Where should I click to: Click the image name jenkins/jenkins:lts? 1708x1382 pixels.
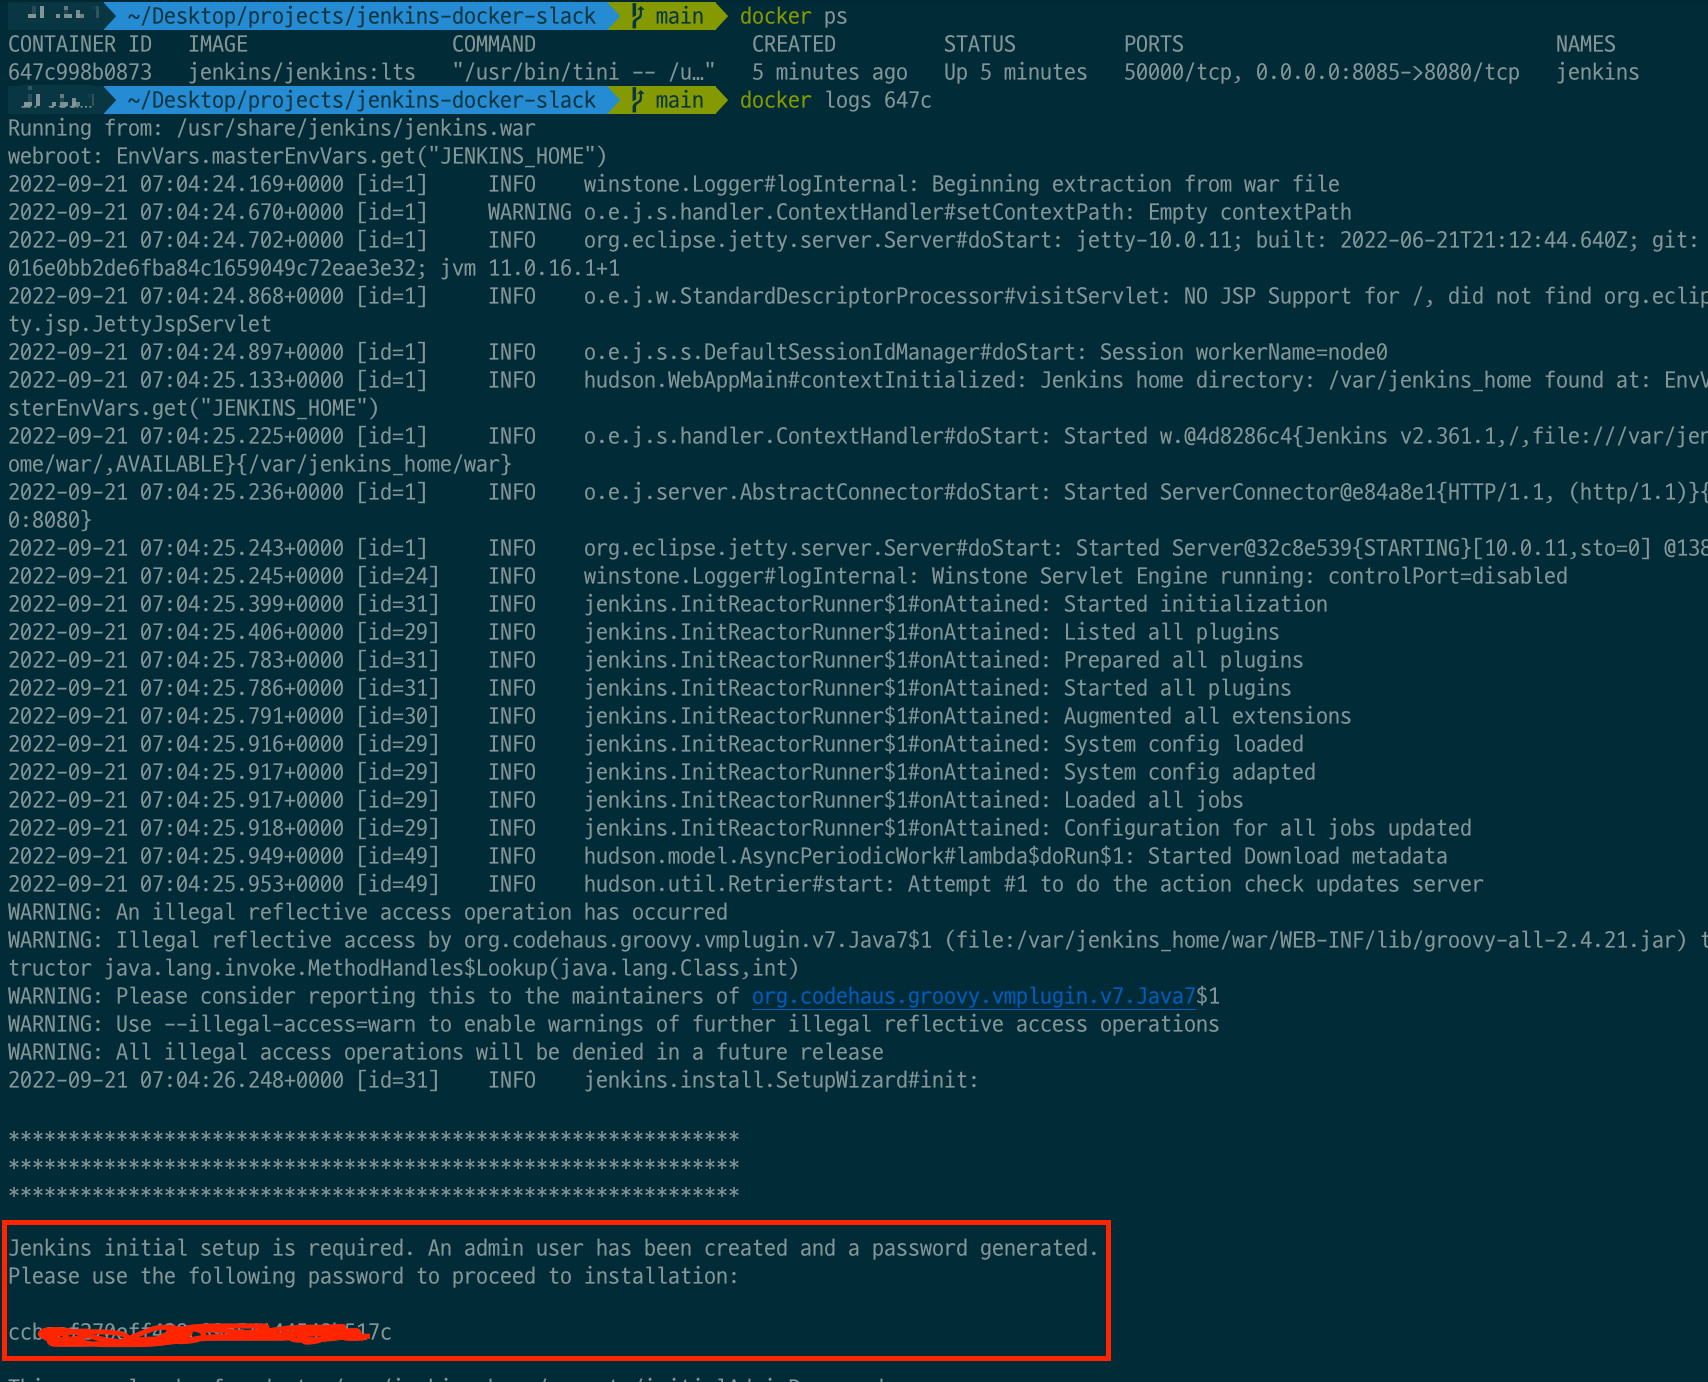click(x=302, y=72)
